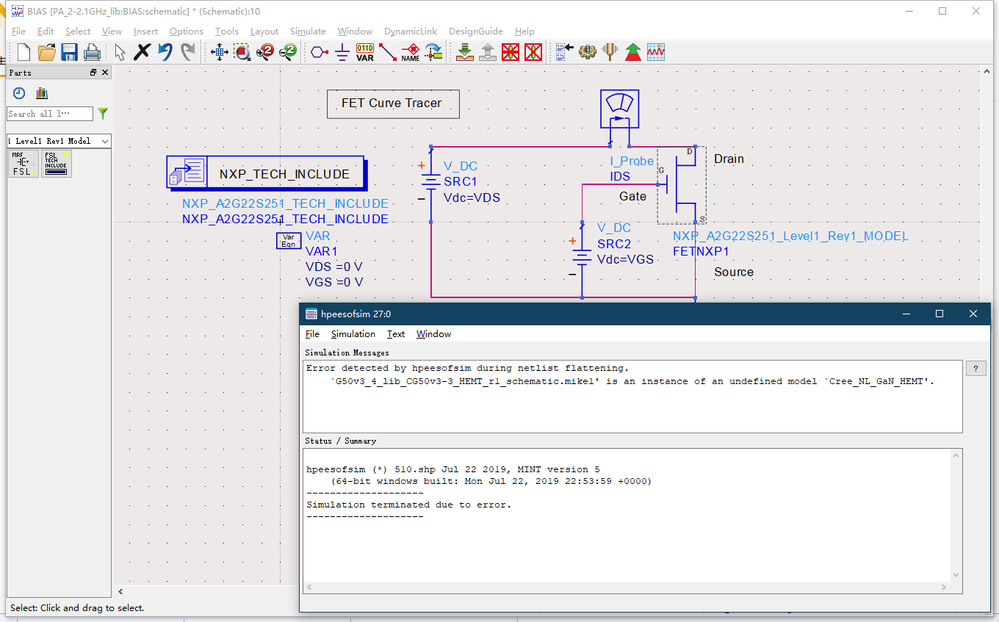Open the parts library books icon
999x622 pixels.
42,93
